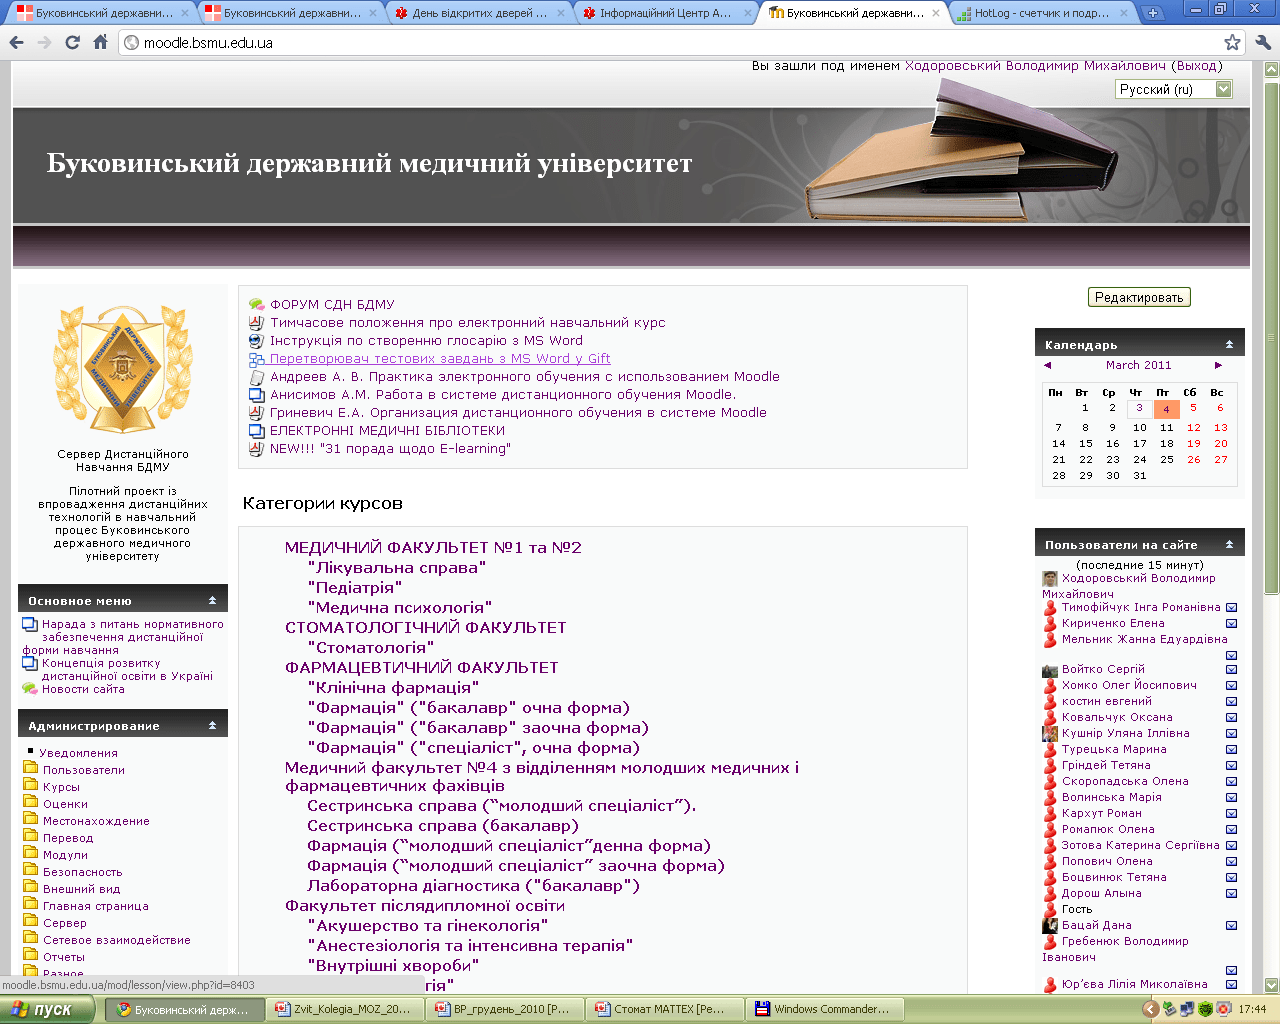Switch to the HotLog browser tab
This screenshot has height=1024, width=1280.
click(x=1040, y=14)
